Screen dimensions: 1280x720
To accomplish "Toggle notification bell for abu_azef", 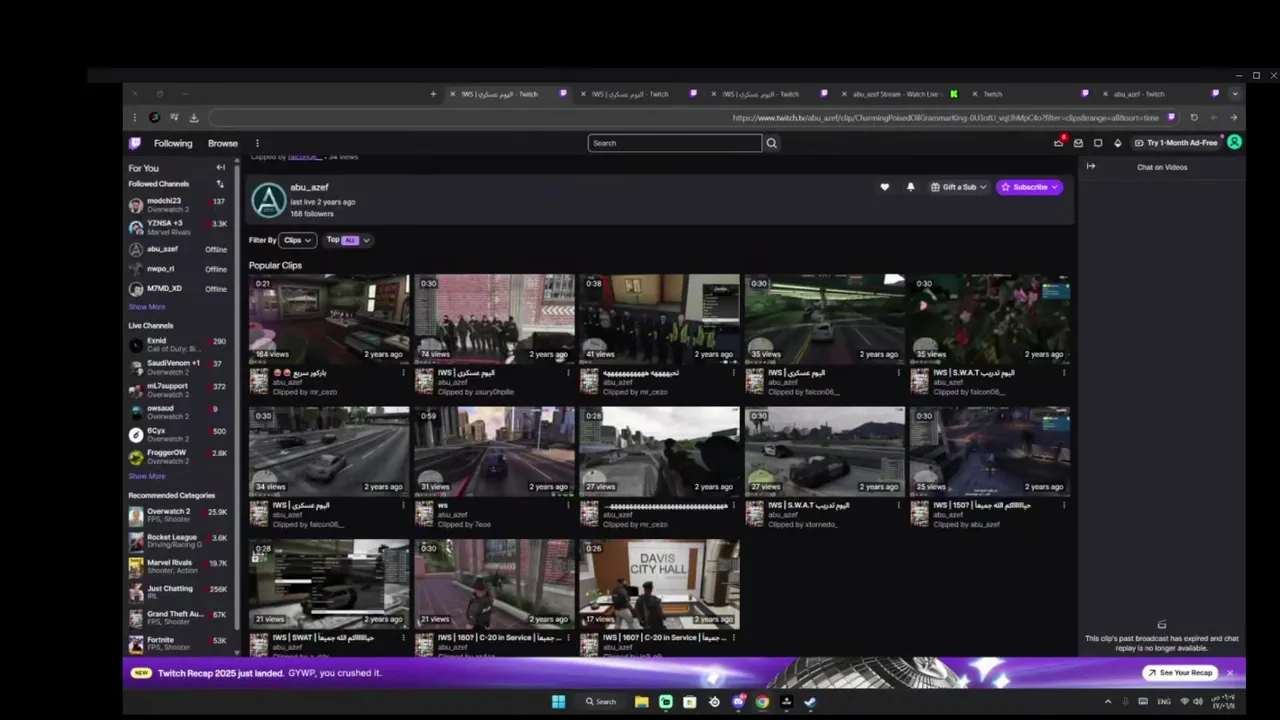I will [910, 187].
